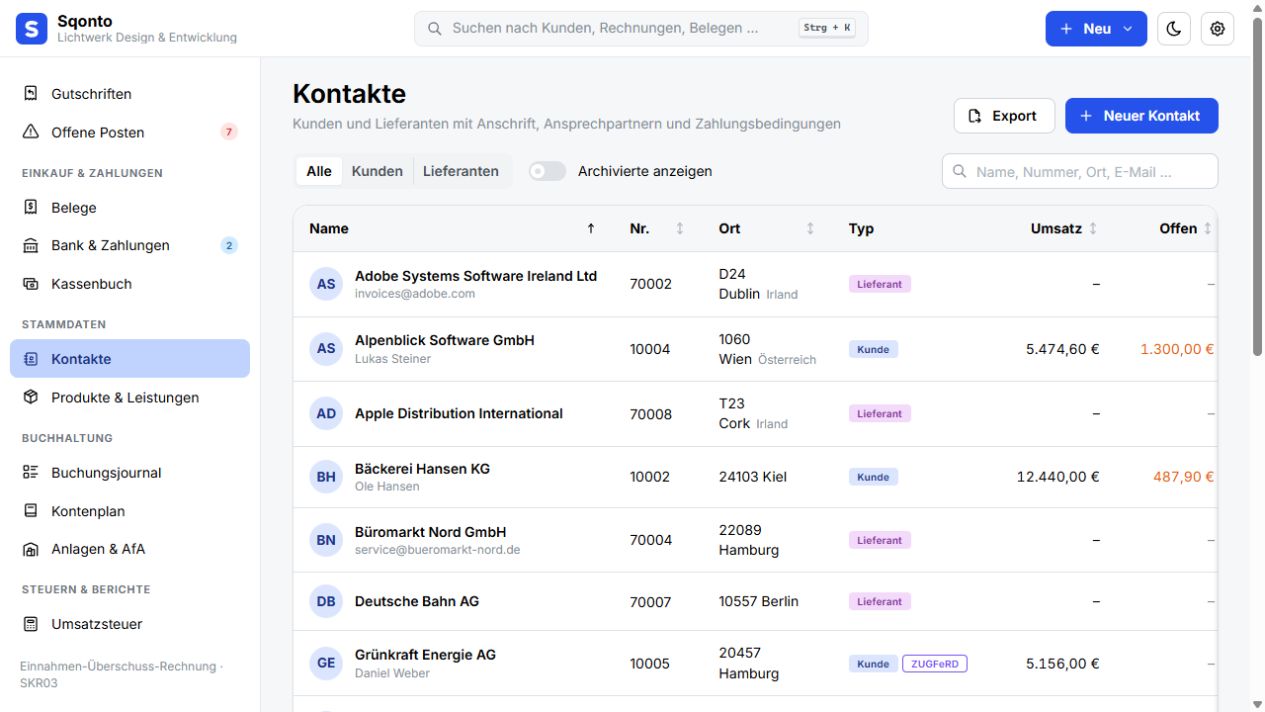Click the Neuer Kontakt button

1141,116
